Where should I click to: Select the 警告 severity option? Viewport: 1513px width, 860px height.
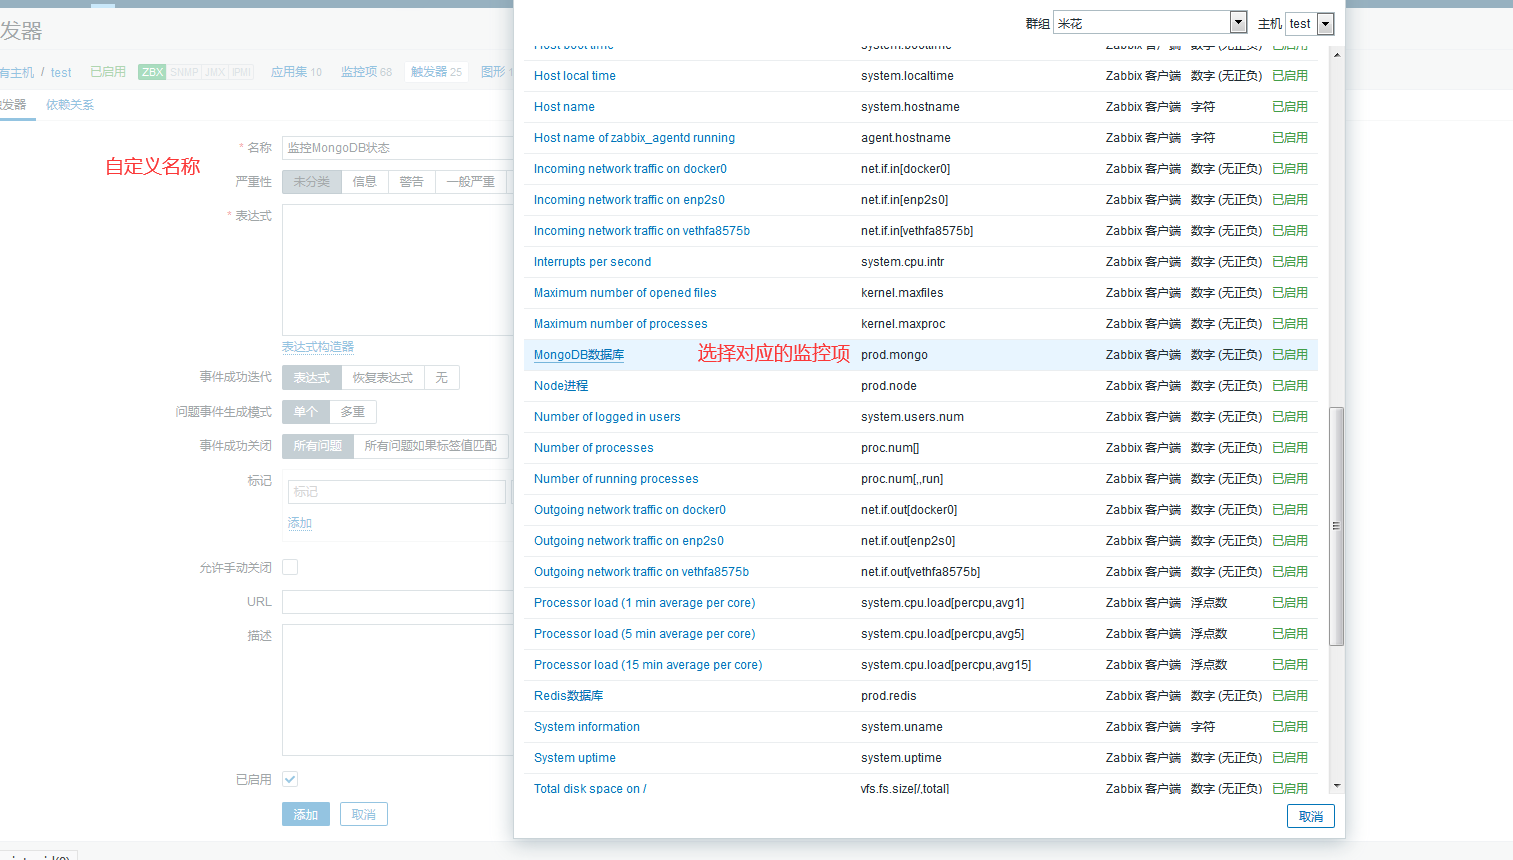411,182
